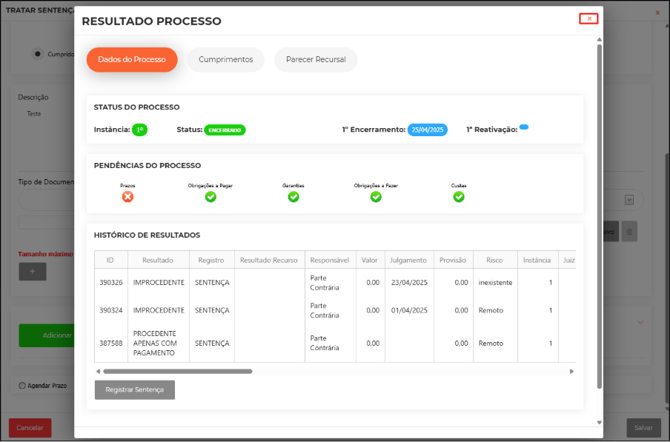670x442 pixels.
Task: Click the green check under Obrigações a Pagar
Action: (x=211, y=197)
